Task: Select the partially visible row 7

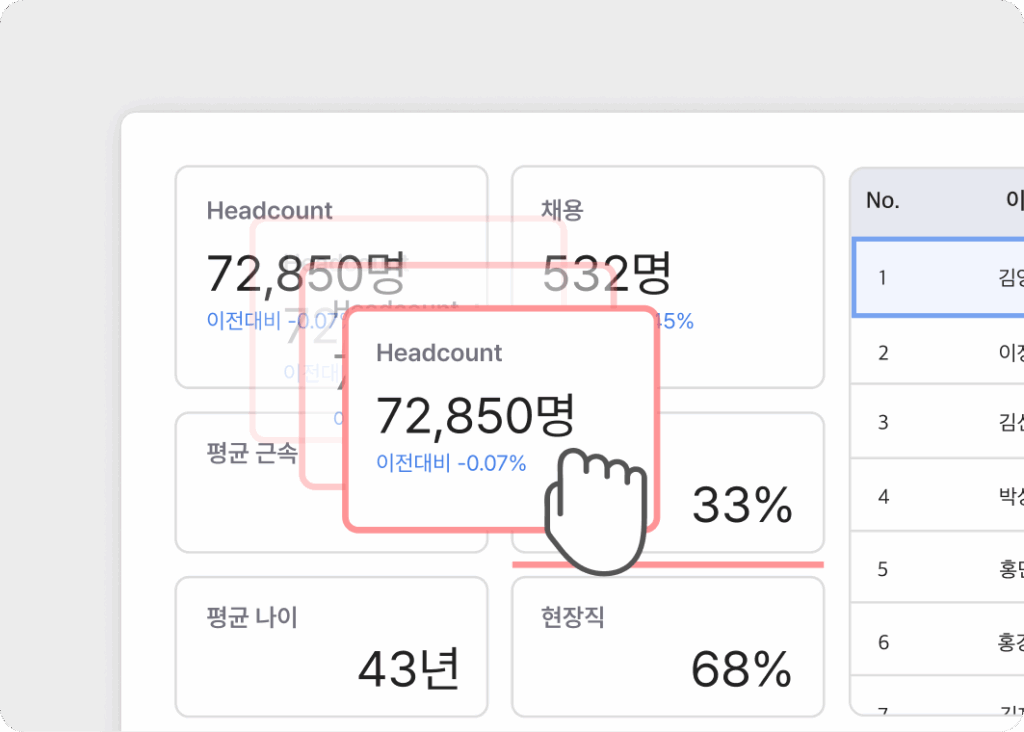Action: [938, 714]
